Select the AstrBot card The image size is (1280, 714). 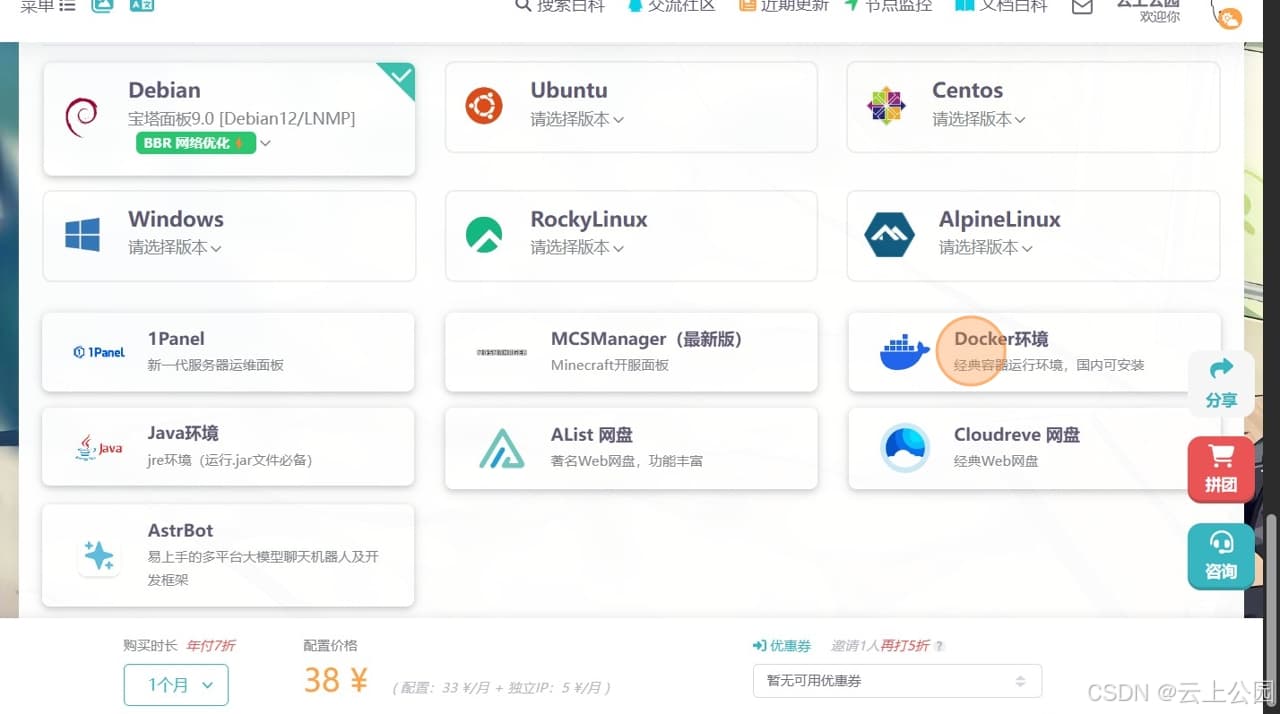pos(228,555)
